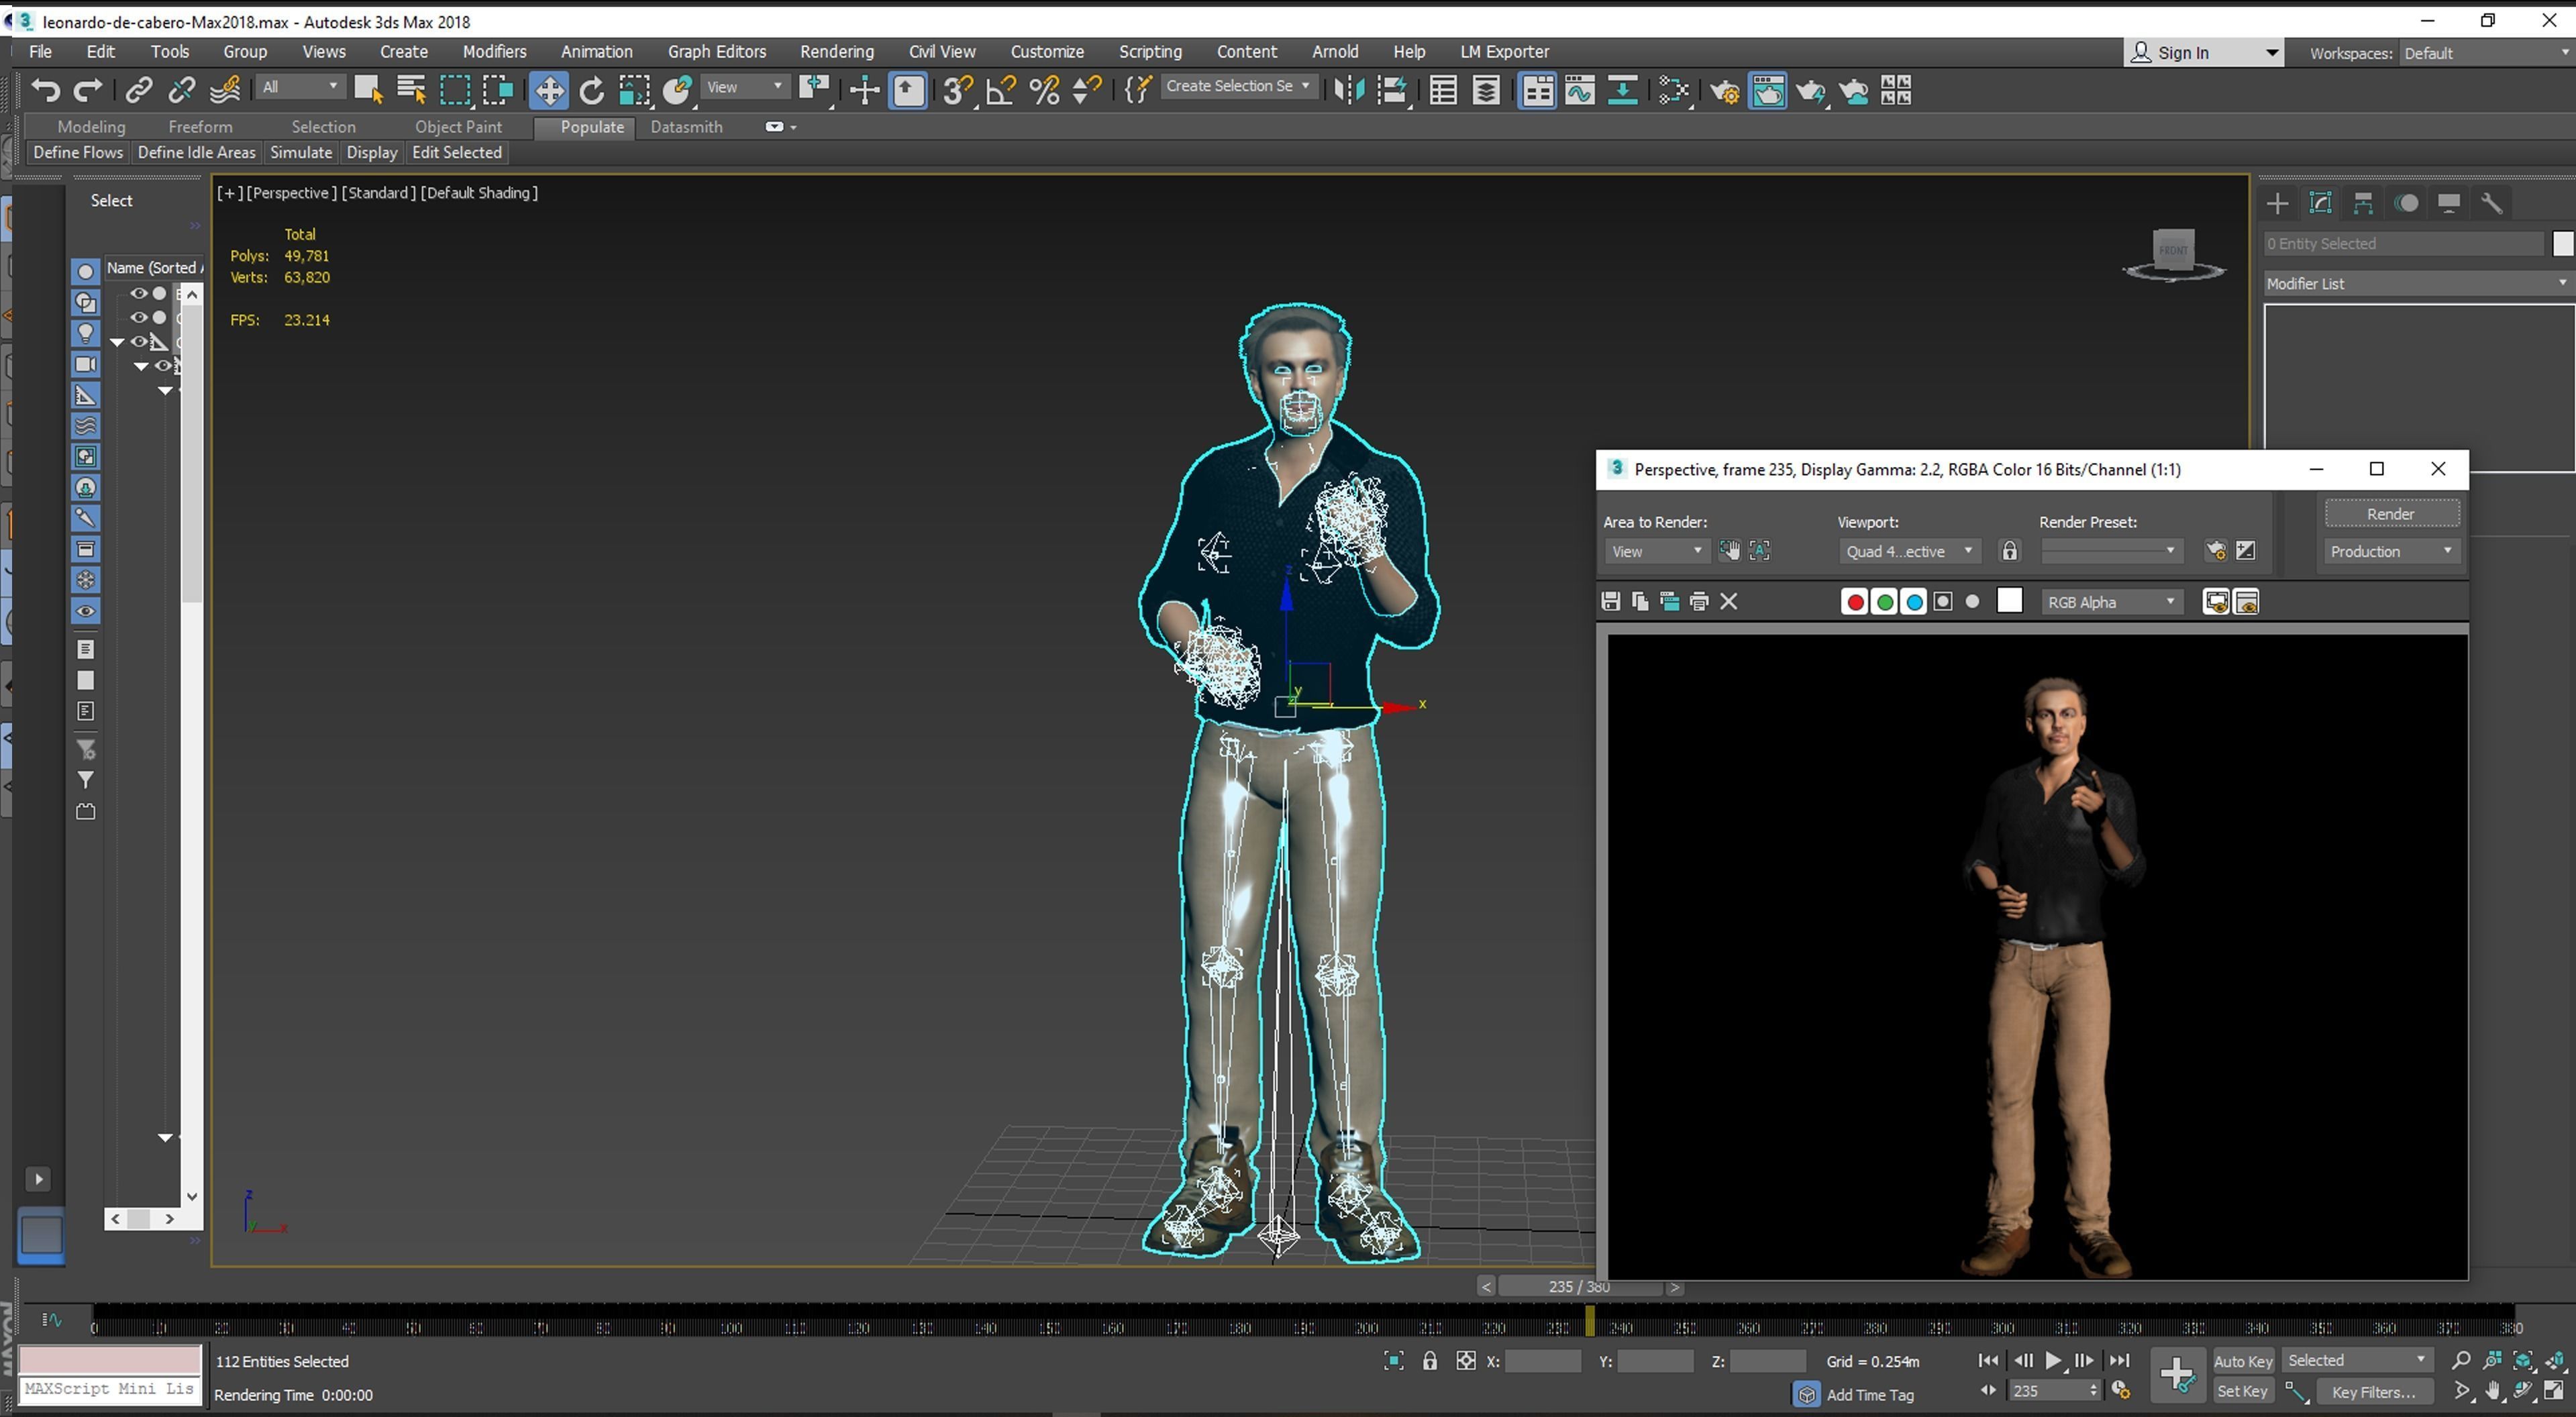The image size is (2576, 1417).
Task: Open the Hierarchy tab in command panel
Action: click(2363, 203)
